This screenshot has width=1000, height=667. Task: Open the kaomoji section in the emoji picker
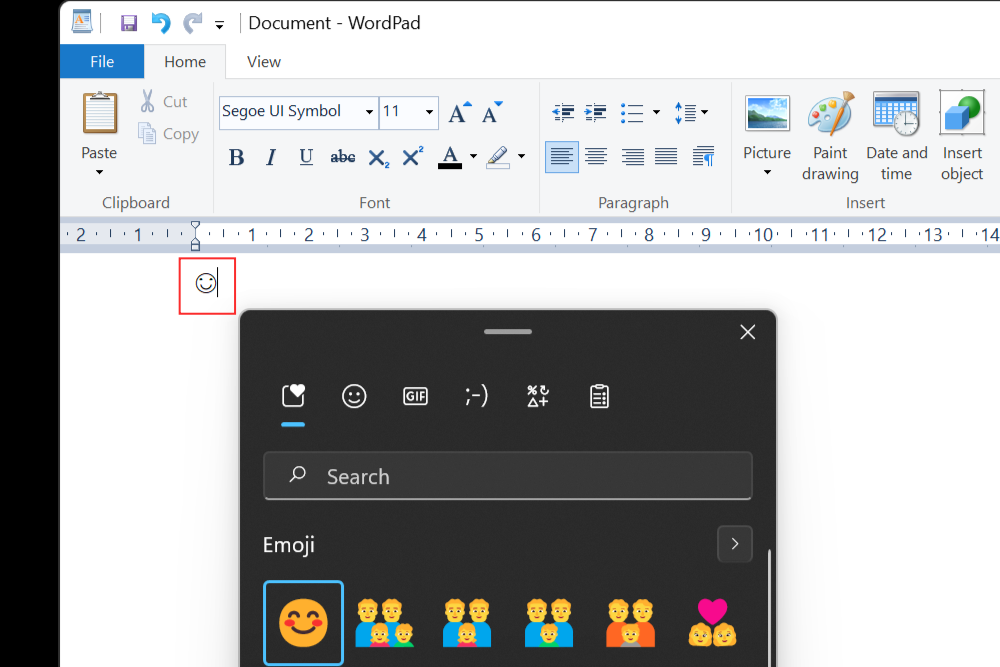tap(476, 396)
